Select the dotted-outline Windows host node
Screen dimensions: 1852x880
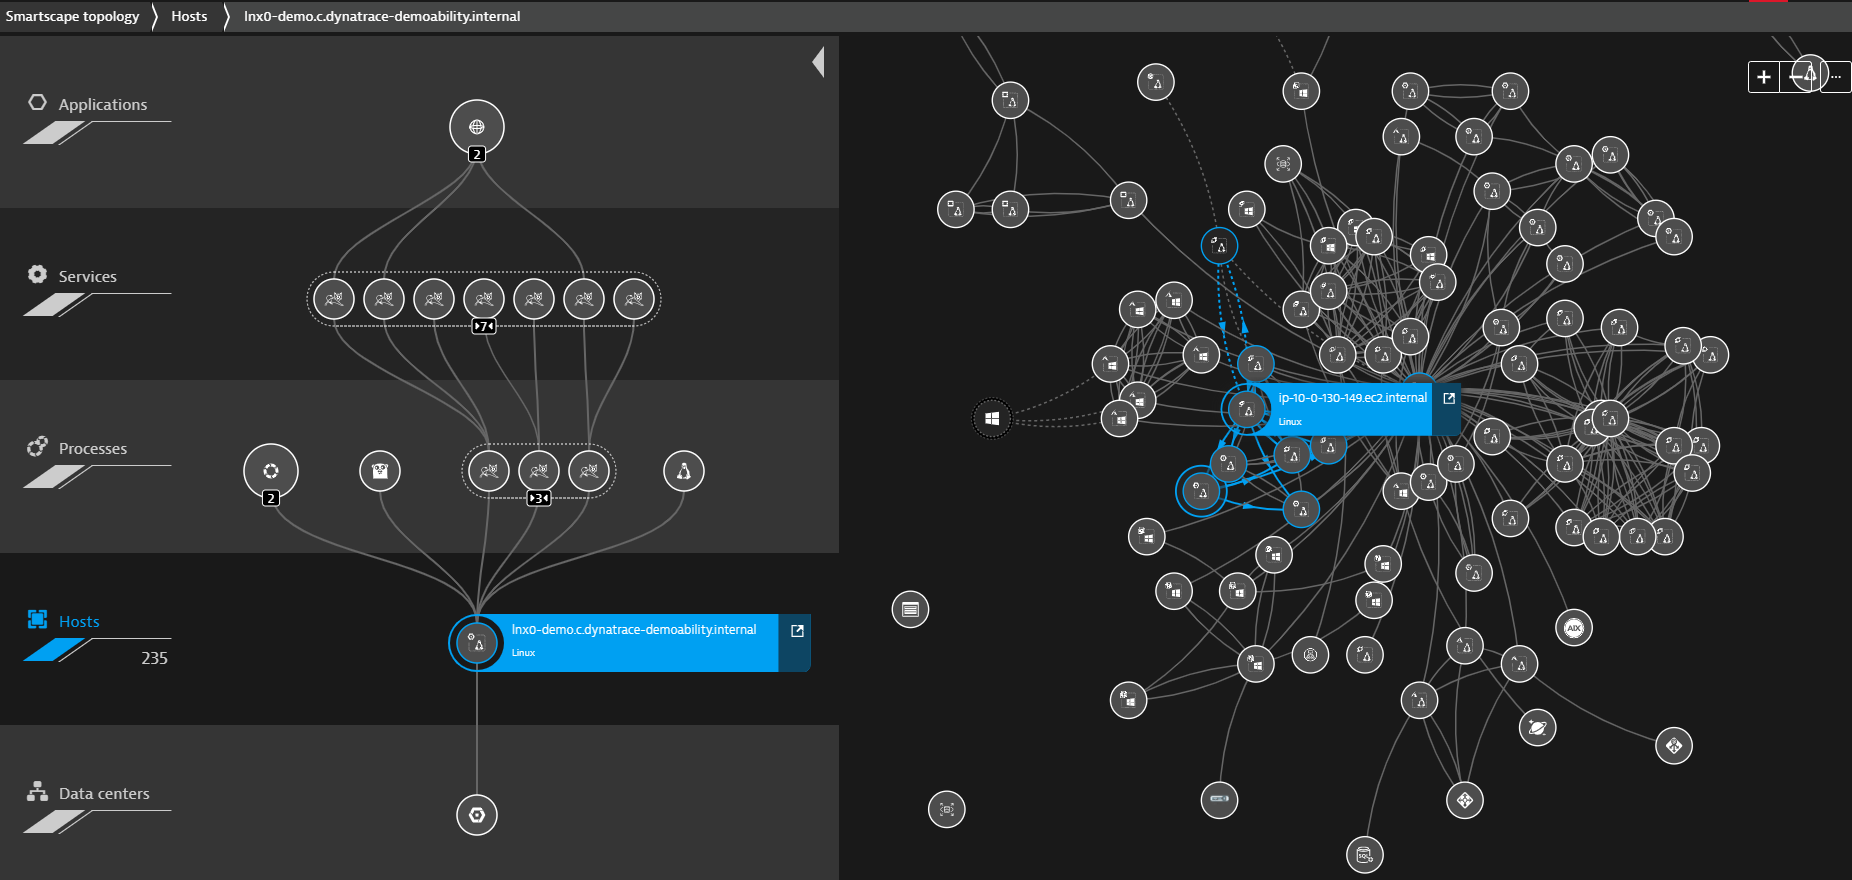tap(992, 418)
